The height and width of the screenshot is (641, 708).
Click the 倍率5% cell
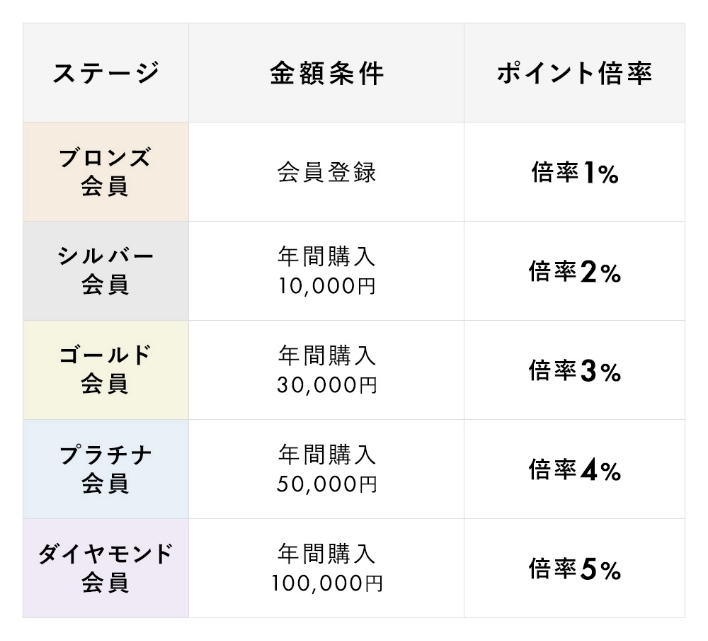pyautogui.click(x=575, y=568)
